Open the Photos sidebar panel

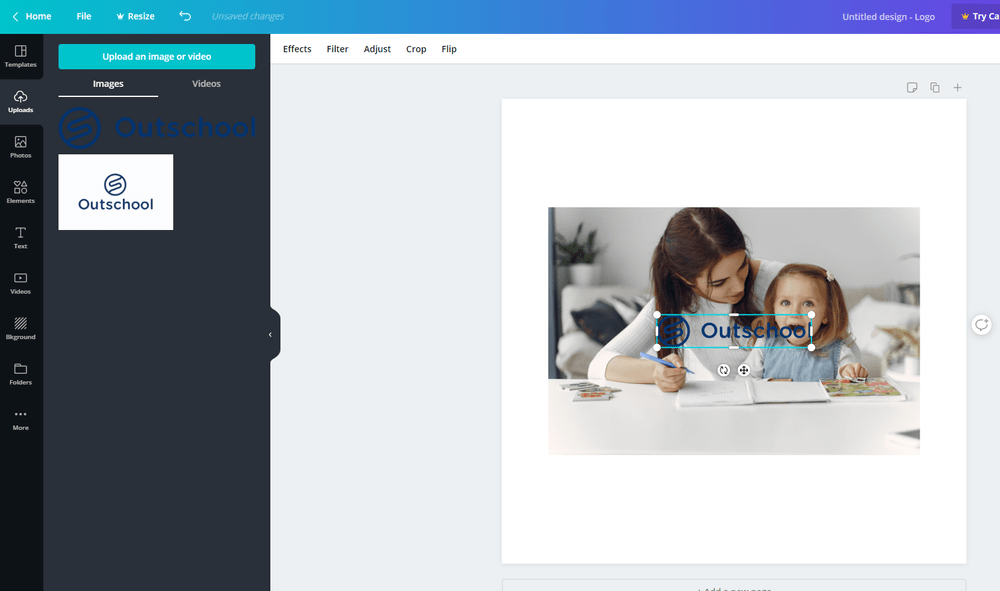[20, 147]
